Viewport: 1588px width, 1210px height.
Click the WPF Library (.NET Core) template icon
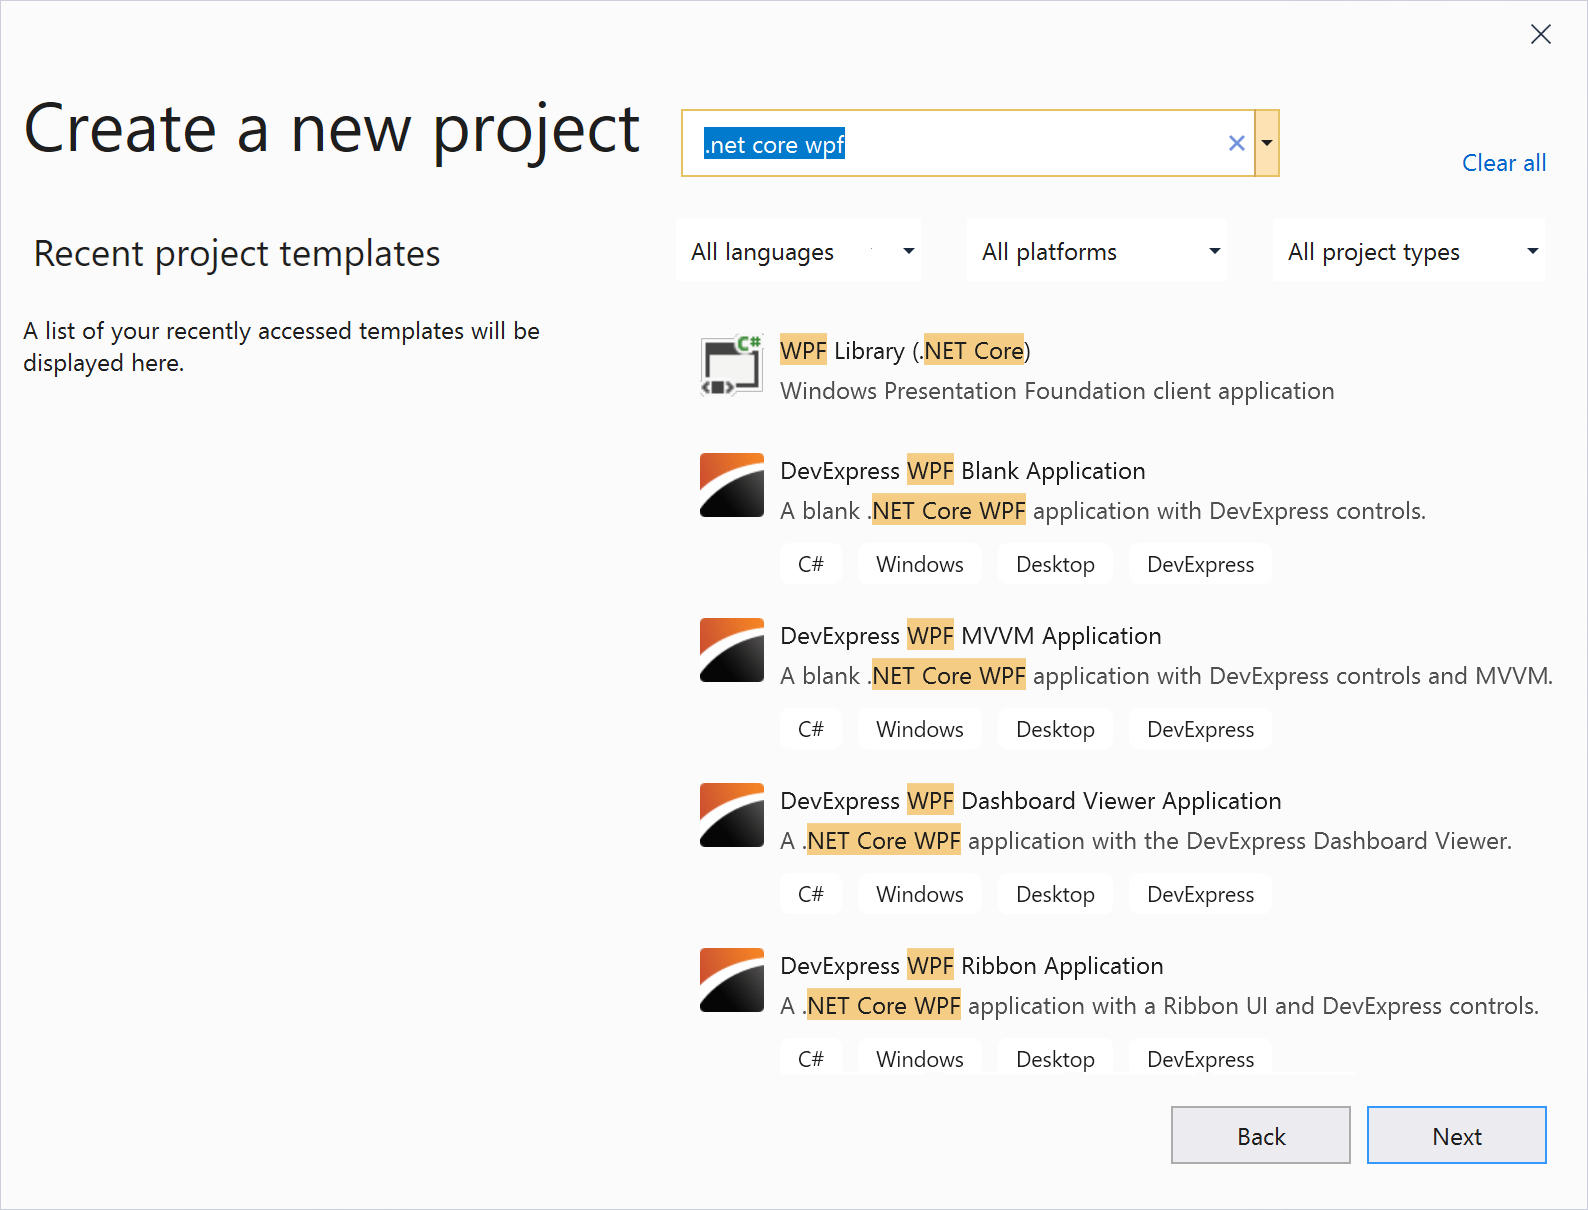coord(731,365)
